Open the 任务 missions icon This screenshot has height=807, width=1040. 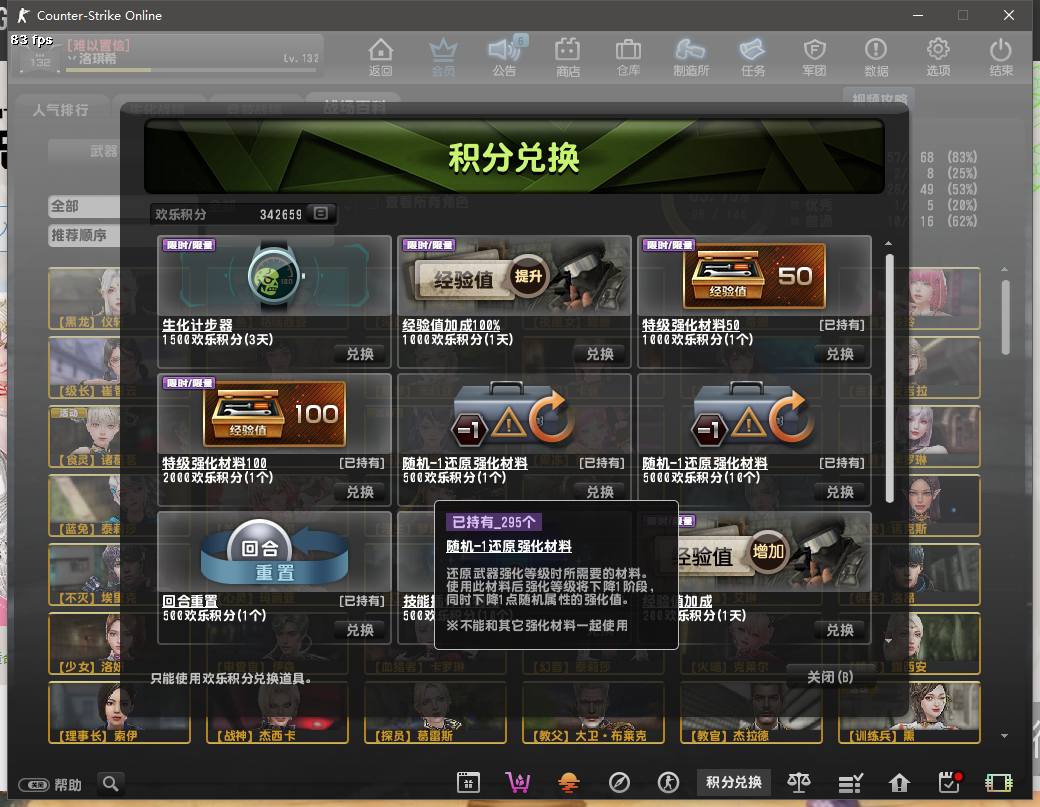pos(752,57)
